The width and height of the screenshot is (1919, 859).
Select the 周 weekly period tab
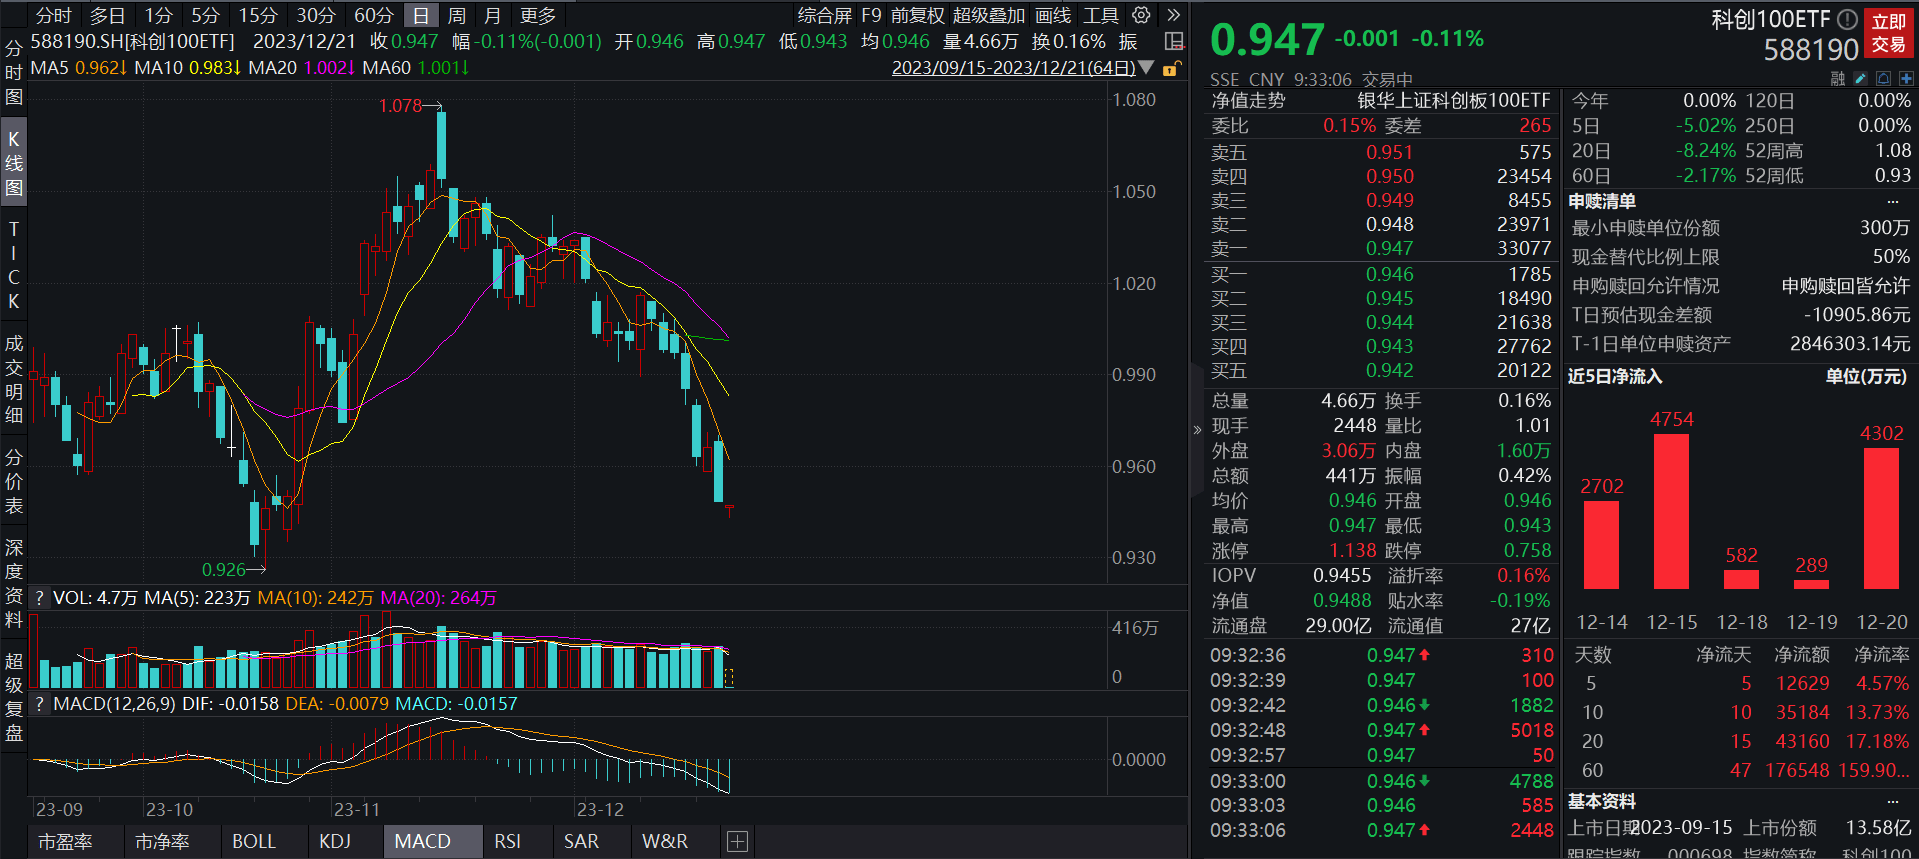tap(457, 15)
